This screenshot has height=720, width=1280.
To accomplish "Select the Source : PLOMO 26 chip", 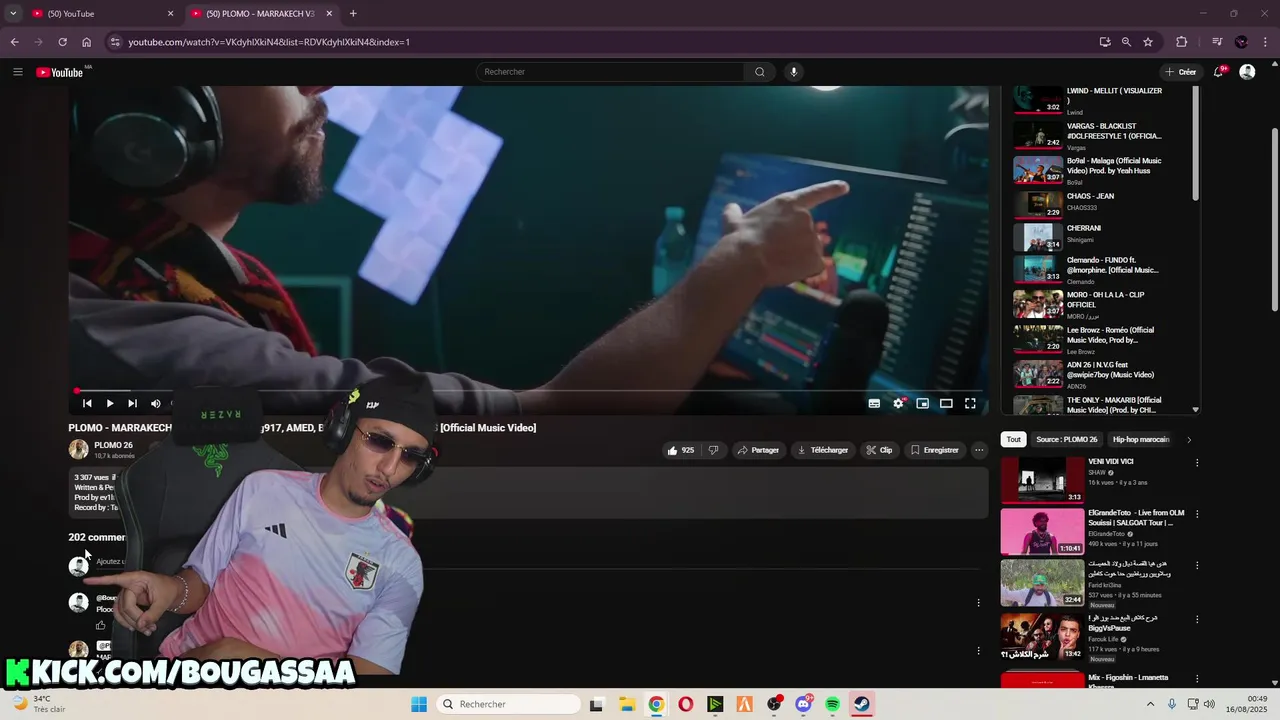I will pyautogui.click(x=1066, y=439).
